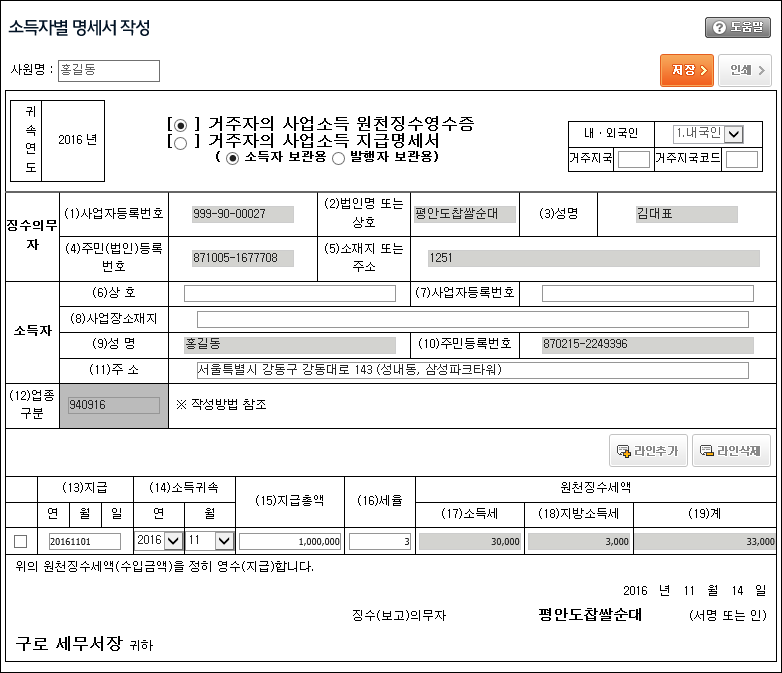Image resolution: width=782 pixels, height=673 pixels.
Task: Click the 소재지 field showing 1251
Action: tap(593, 258)
